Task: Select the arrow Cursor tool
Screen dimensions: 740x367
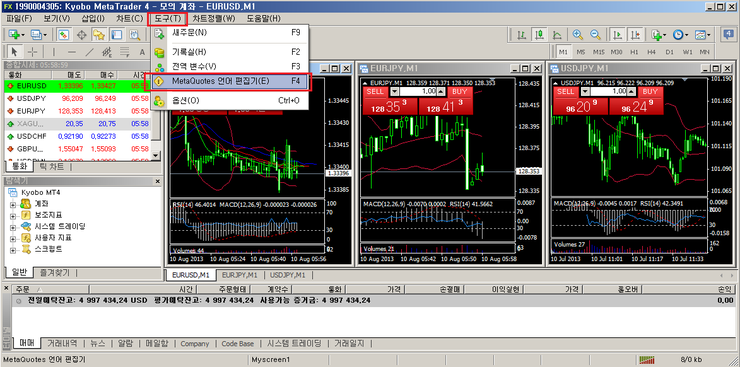Action: coord(14,52)
